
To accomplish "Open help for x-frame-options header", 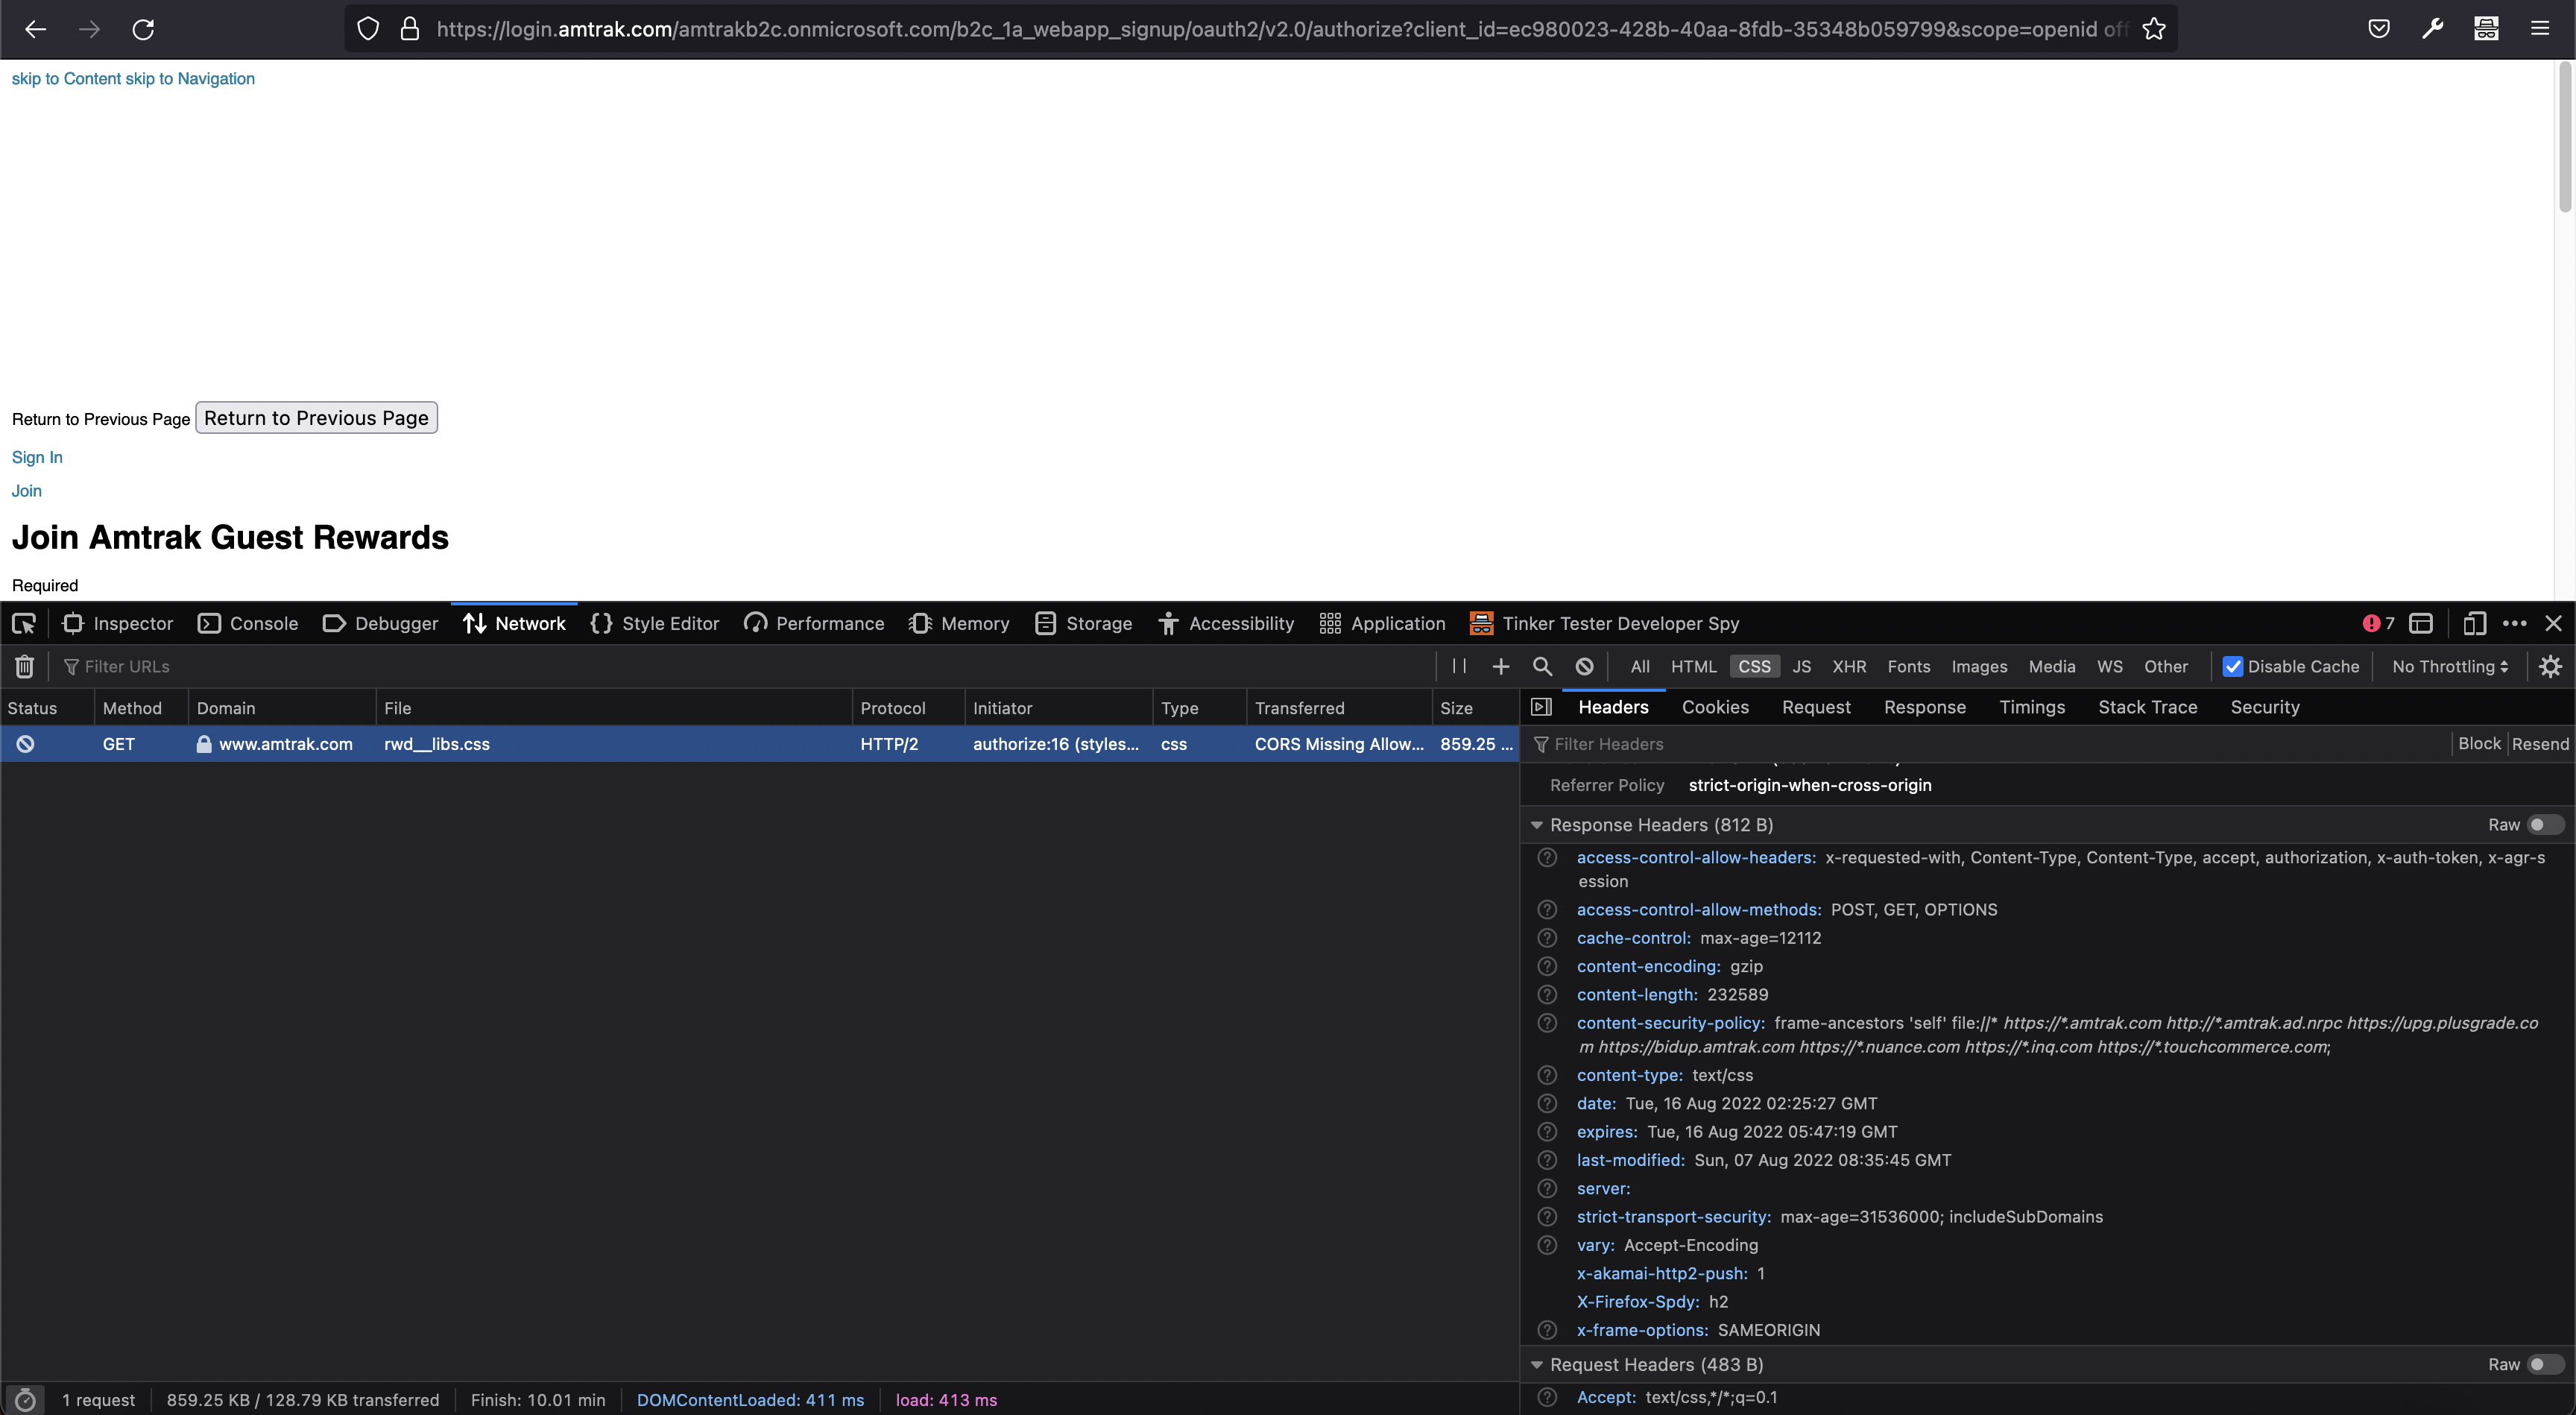I will click(1547, 1330).
